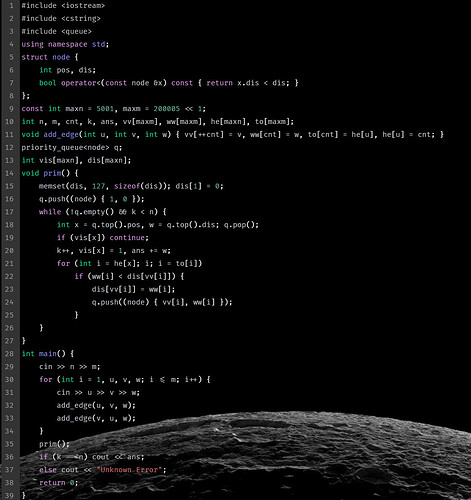The image size is (471, 500).
Task: Click 'q.push((node) { 1, 0 });' line
Action: pyautogui.click(x=92, y=199)
